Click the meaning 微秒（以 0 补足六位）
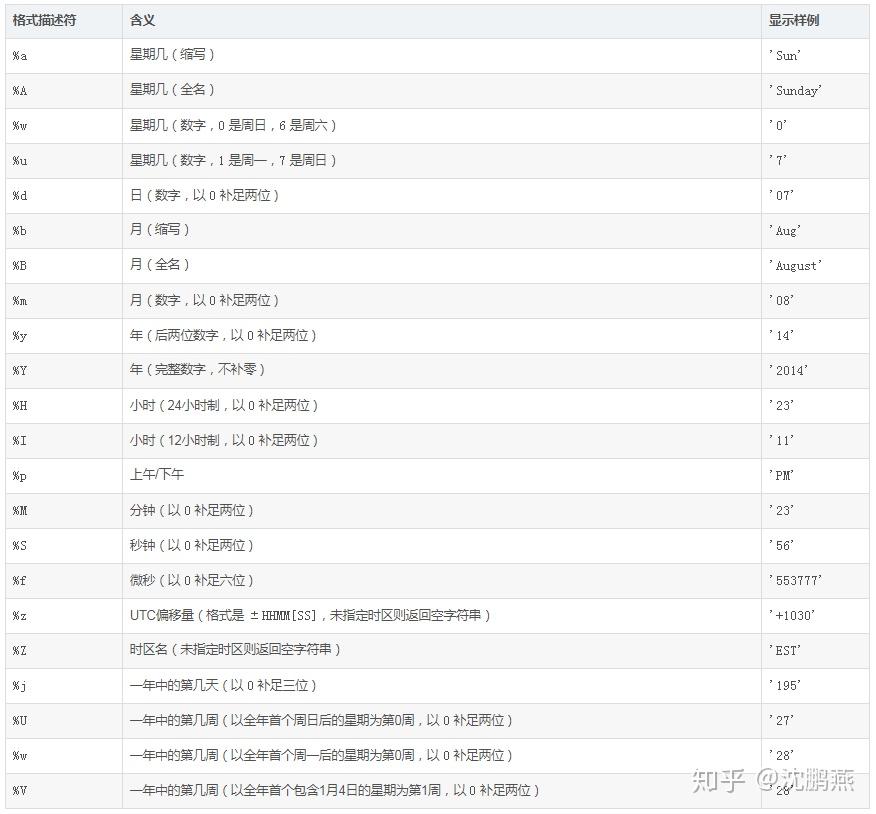The height and width of the screenshot is (814, 876). pos(191,580)
